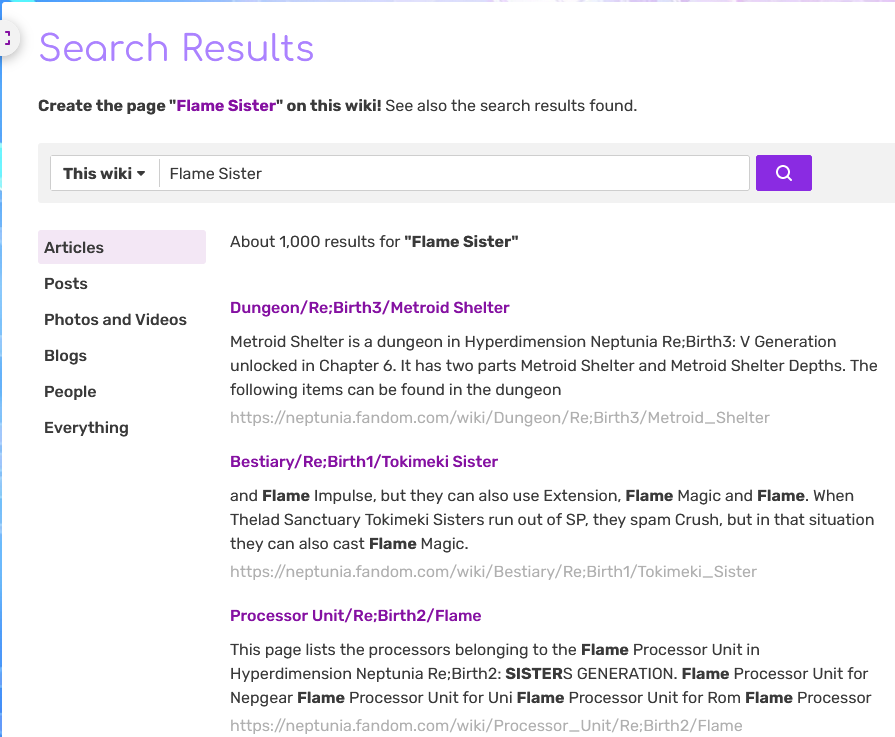
Task: Show Blogs search results
Action: (x=65, y=355)
